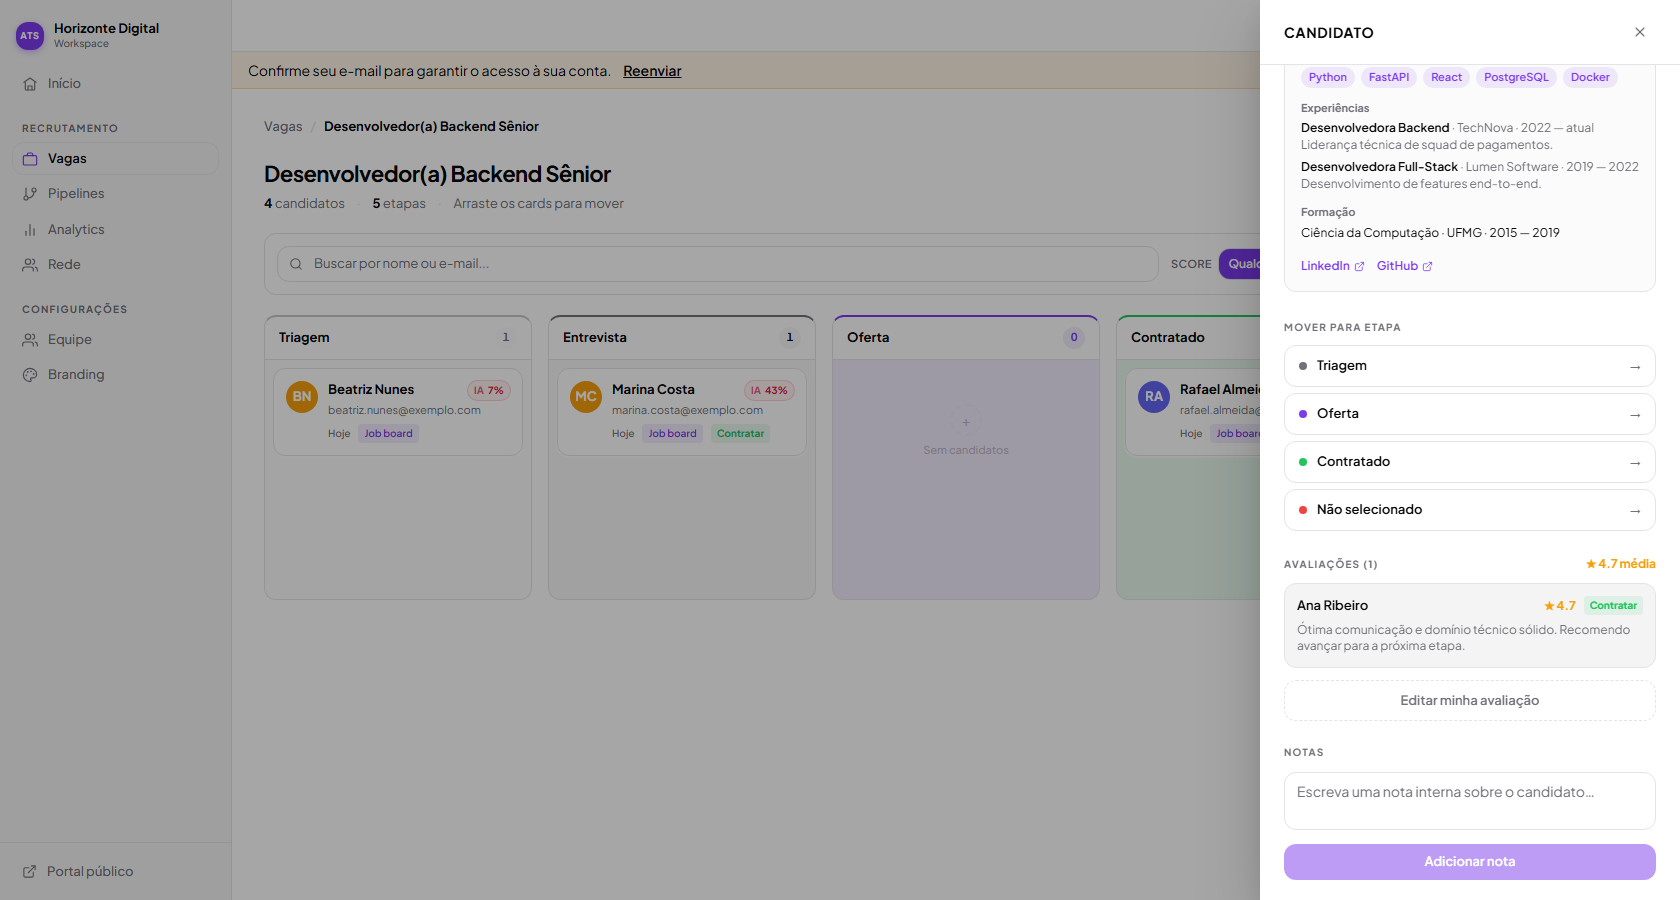
Task: Open the SCORE filter dropdown
Action: pos(1239,264)
